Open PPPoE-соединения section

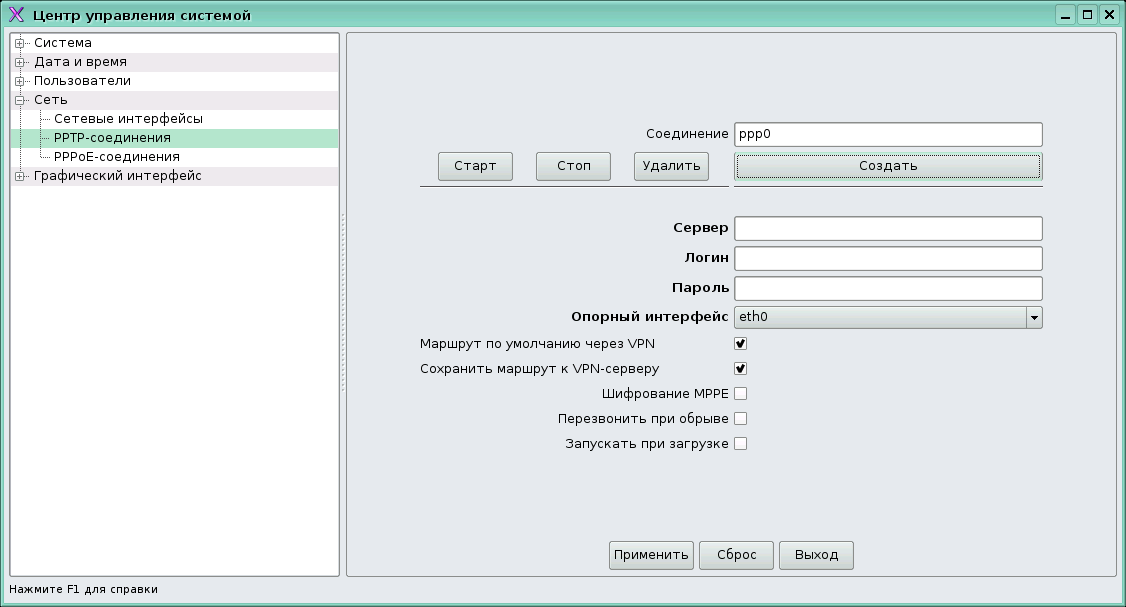(x=116, y=157)
